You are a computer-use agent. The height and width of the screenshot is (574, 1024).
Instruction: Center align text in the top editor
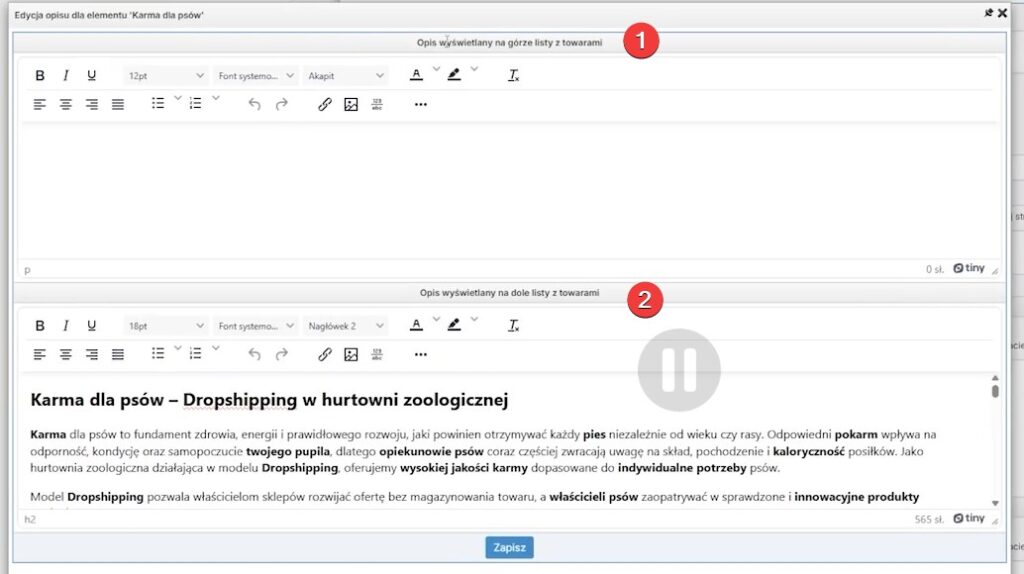point(65,104)
